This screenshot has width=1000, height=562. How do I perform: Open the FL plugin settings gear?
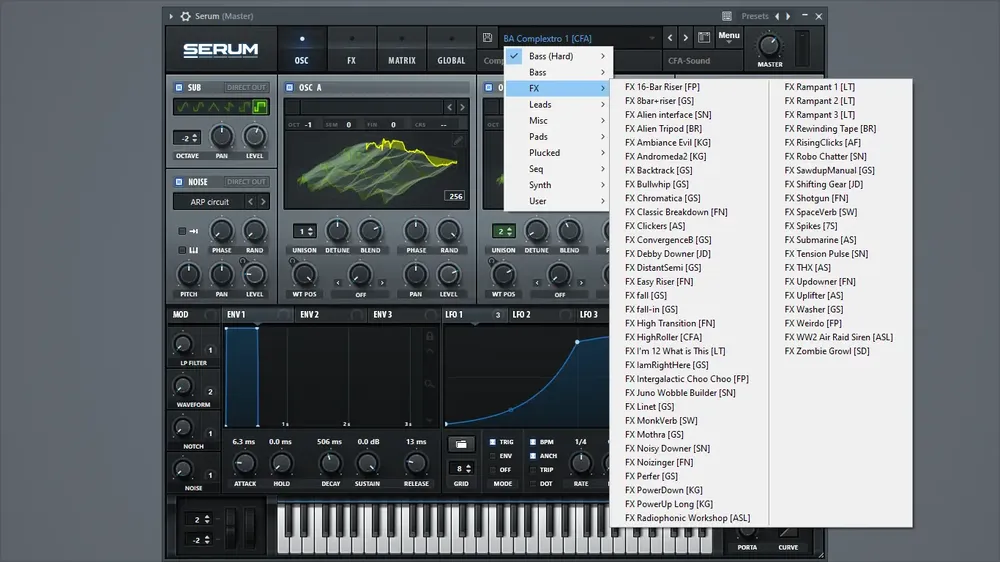coord(186,16)
